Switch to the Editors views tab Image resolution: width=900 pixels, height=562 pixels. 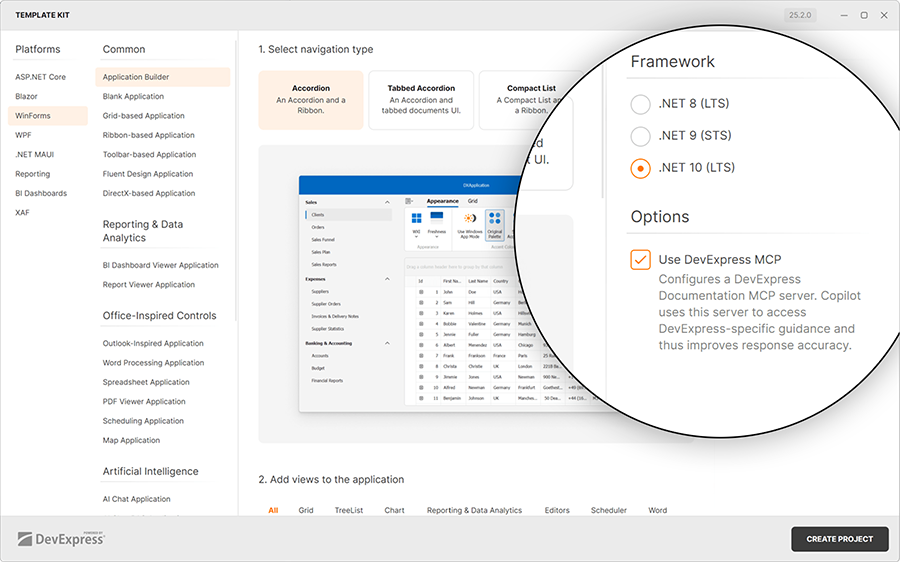557,510
